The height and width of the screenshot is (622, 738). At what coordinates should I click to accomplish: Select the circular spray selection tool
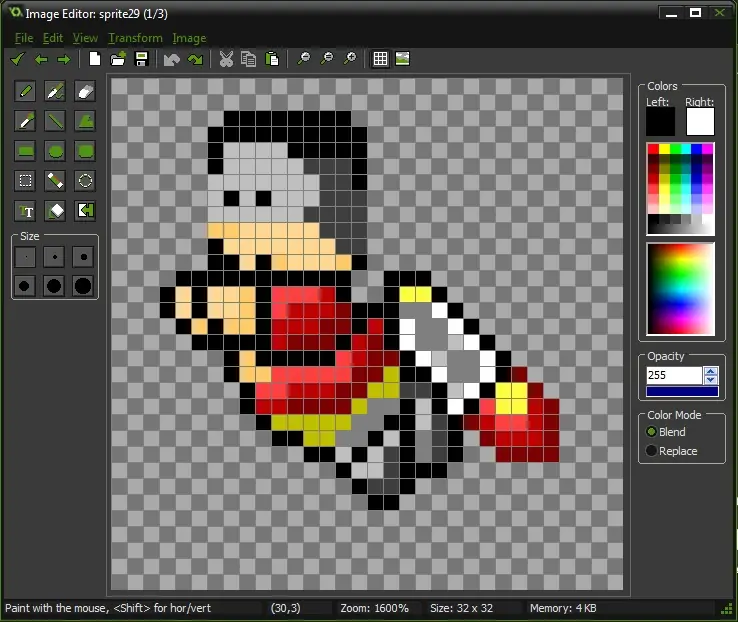click(85, 181)
